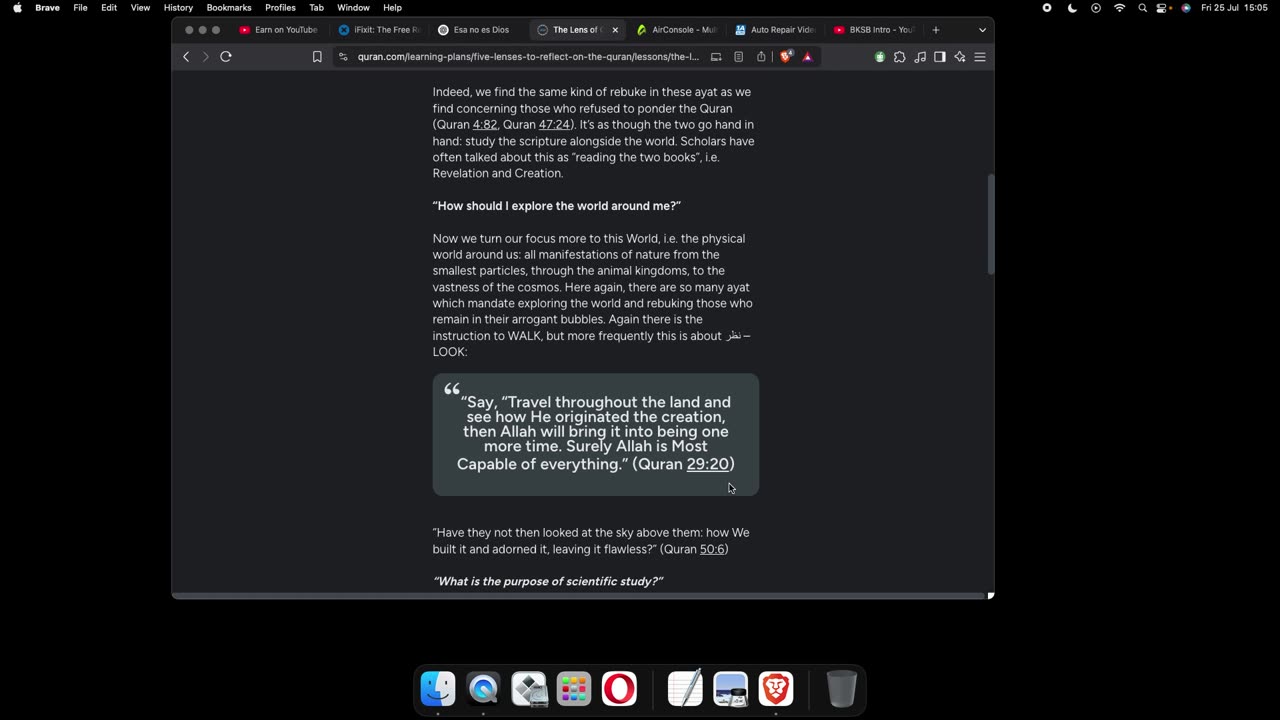
Task: Click the page vertical scrollbar thumb
Action: point(991,224)
